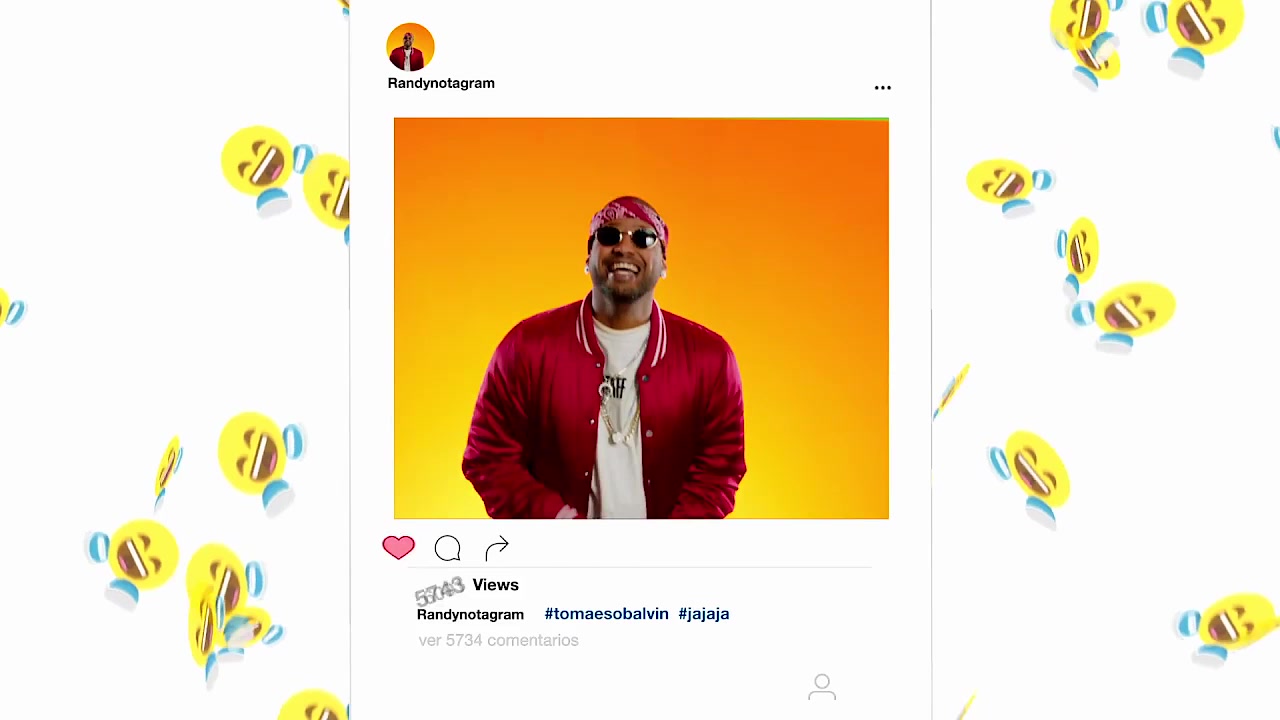Viewport: 1280px width, 720px height.
Task: Expand 'ver 5734 comentarios' comments
Action: (498, 640)
